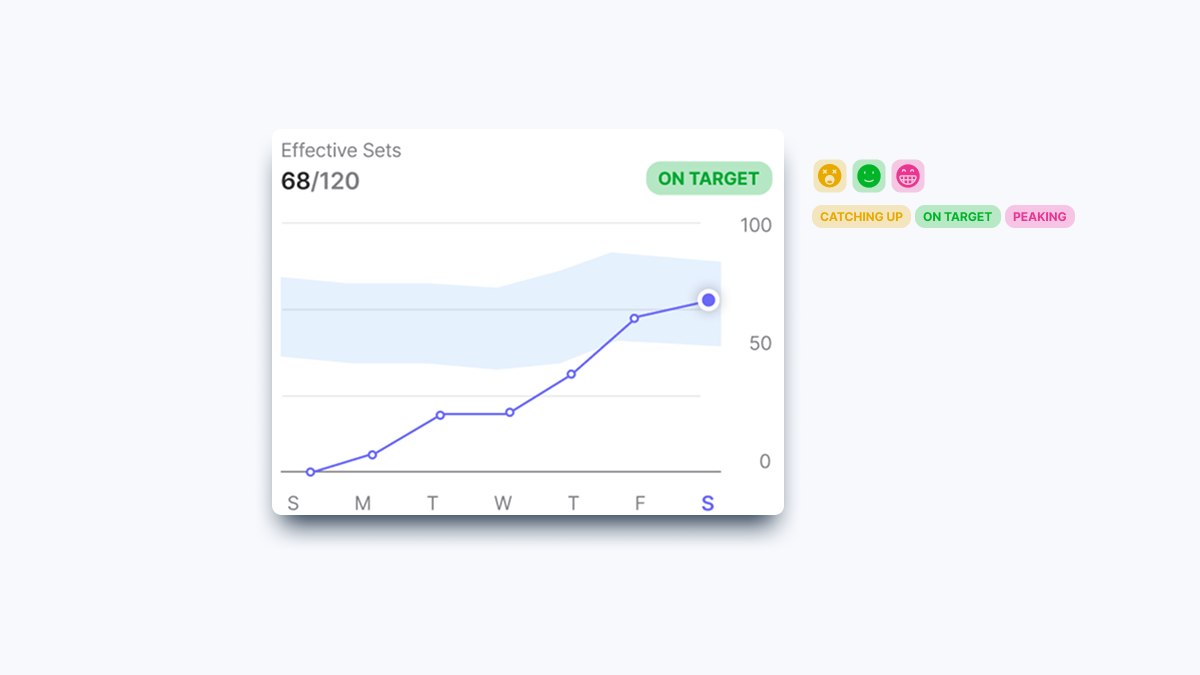The width and height of the screenshot is (1200, 675).
Task: Pick the pink grinning face icon
Action: [x=908, y=176]
